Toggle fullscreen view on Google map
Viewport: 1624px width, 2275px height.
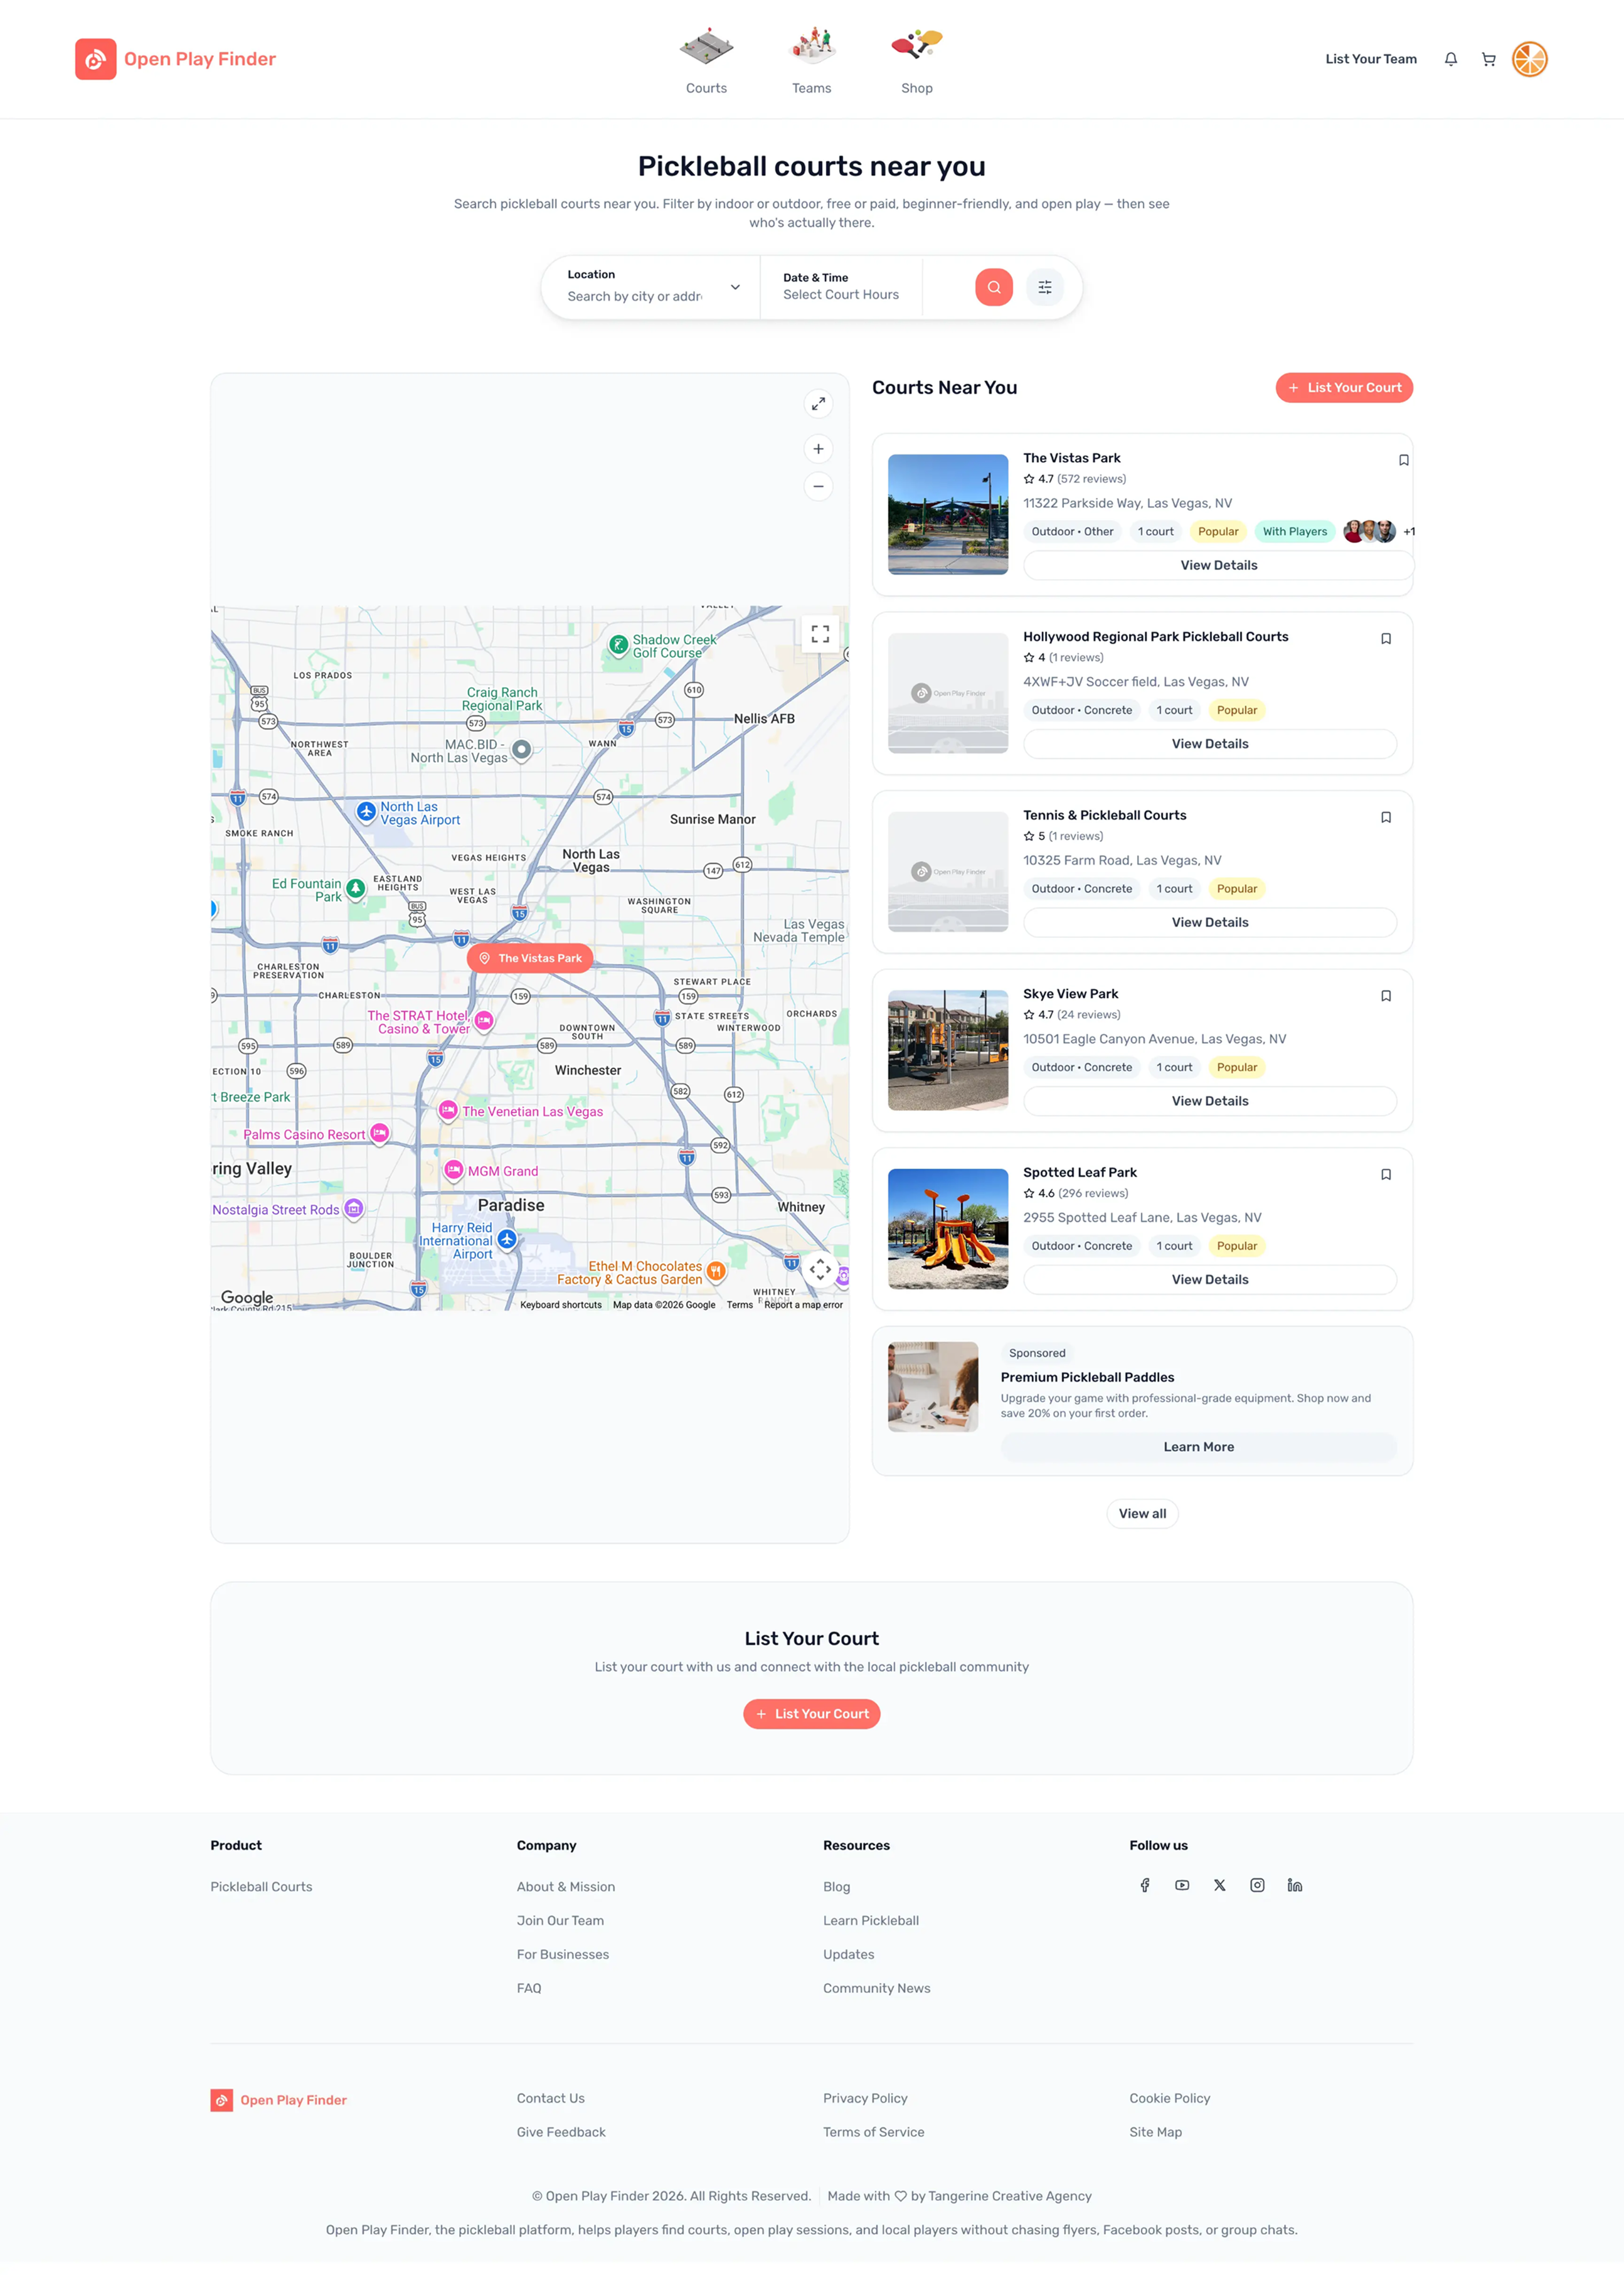(820, 633)
